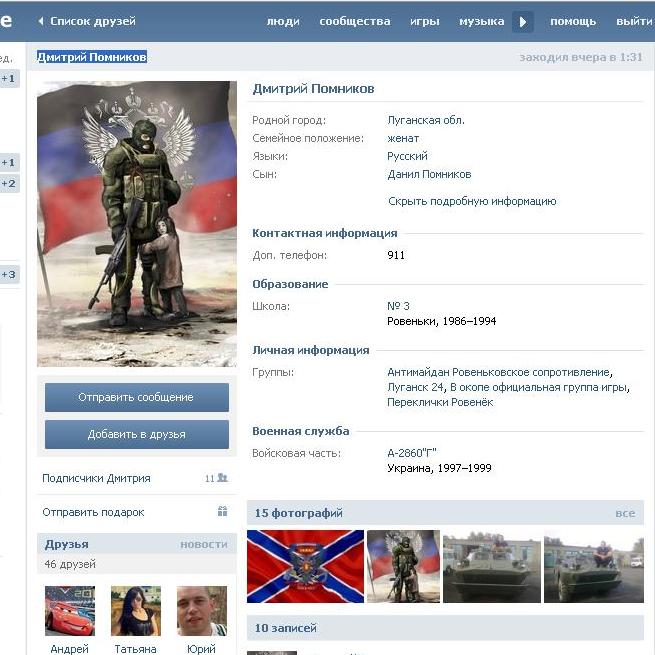Click last seen text заходил вчера в 1:31
The image size is (655, 655).
tap(581, 57)
